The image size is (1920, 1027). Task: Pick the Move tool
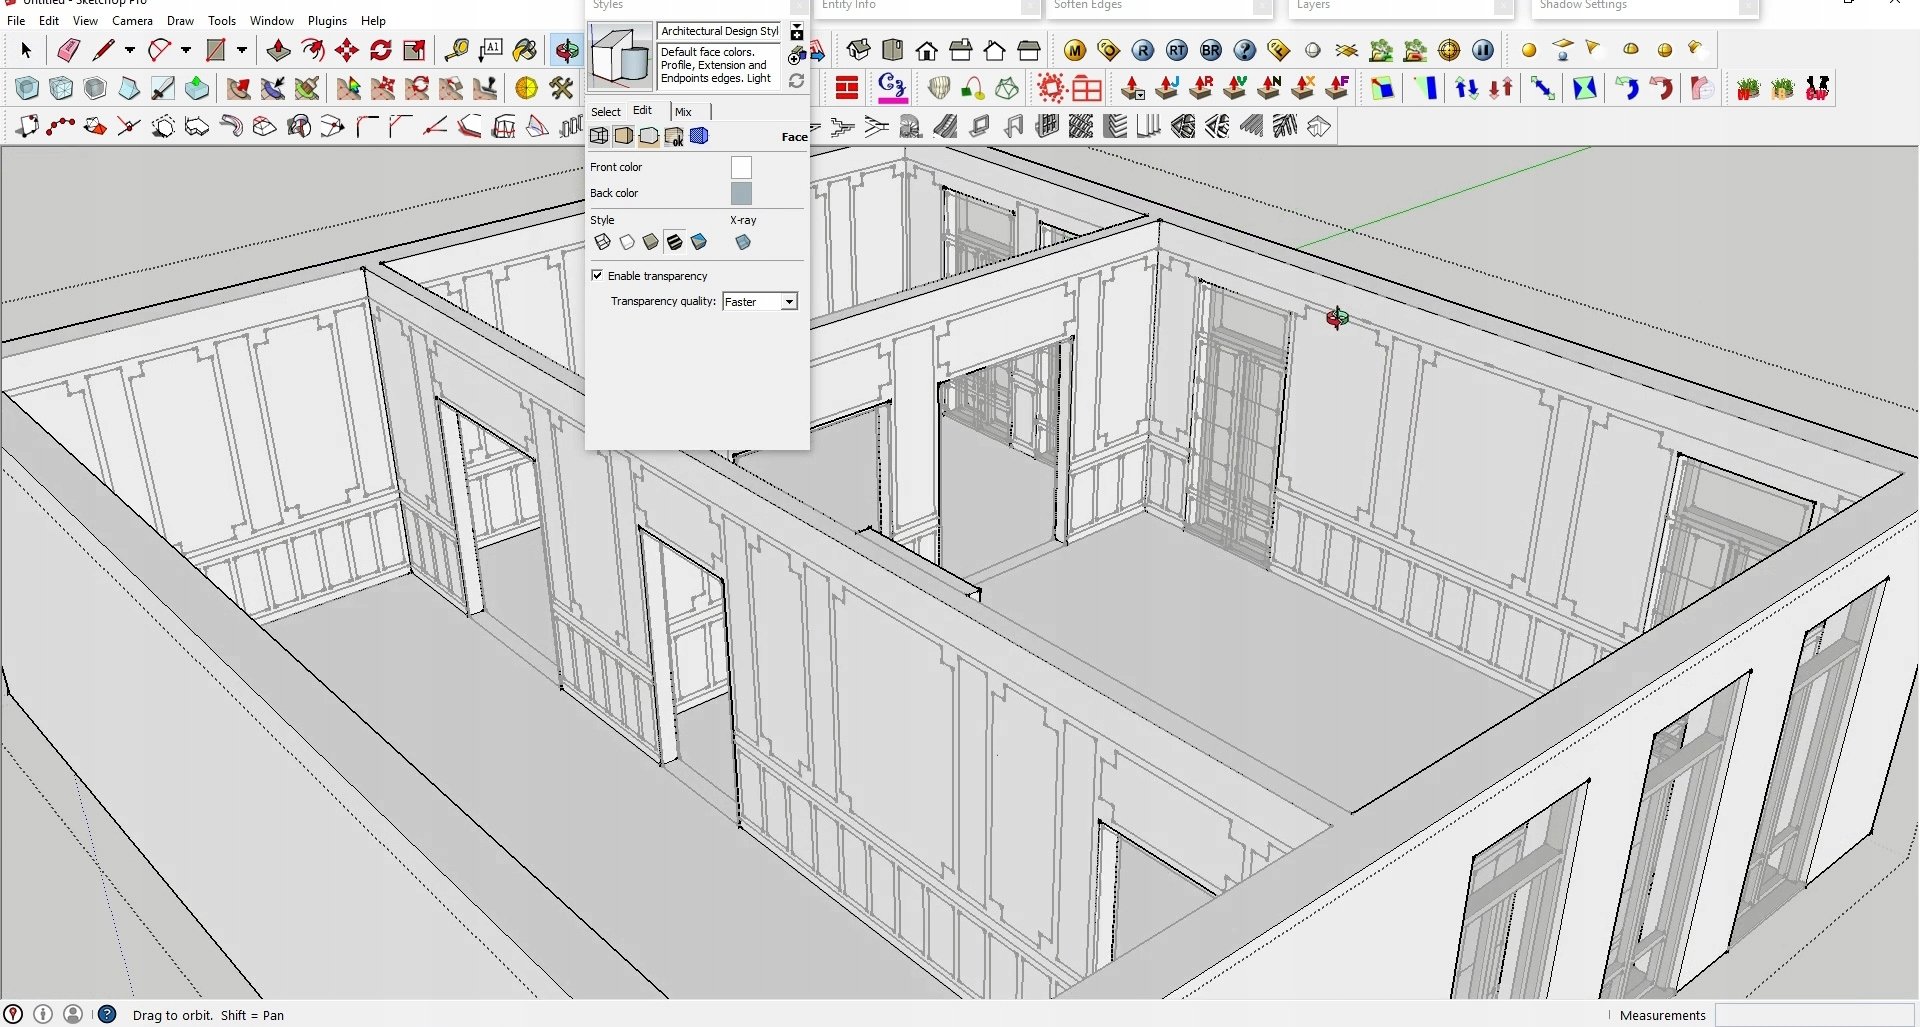347,50
